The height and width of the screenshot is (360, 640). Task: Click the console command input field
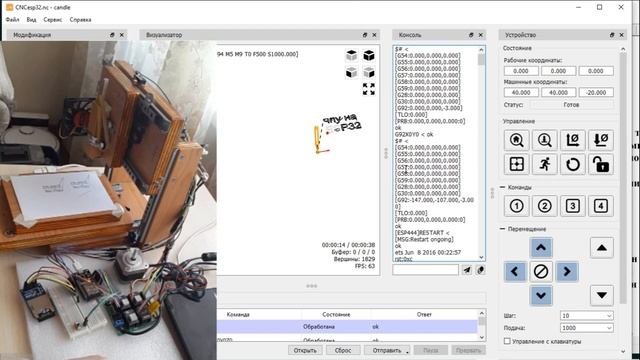click(x=425, y=269)
